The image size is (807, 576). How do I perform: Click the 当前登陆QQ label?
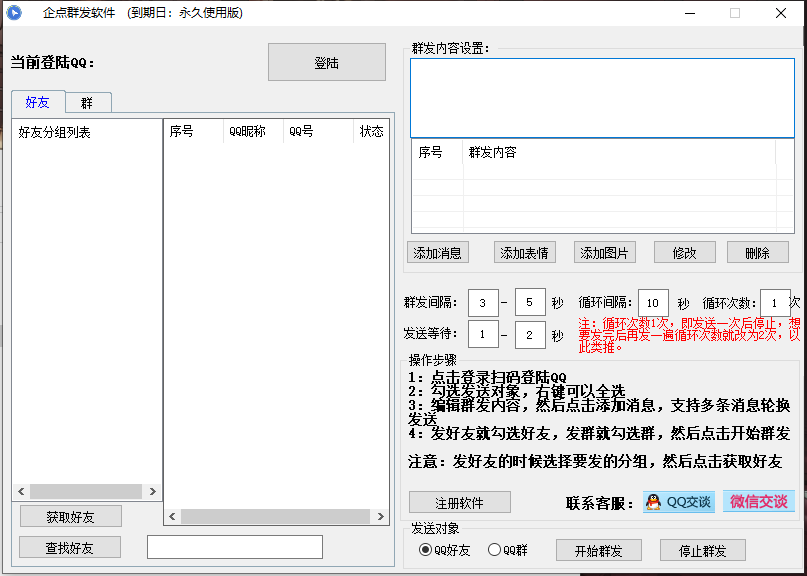(x=53, y=63)
